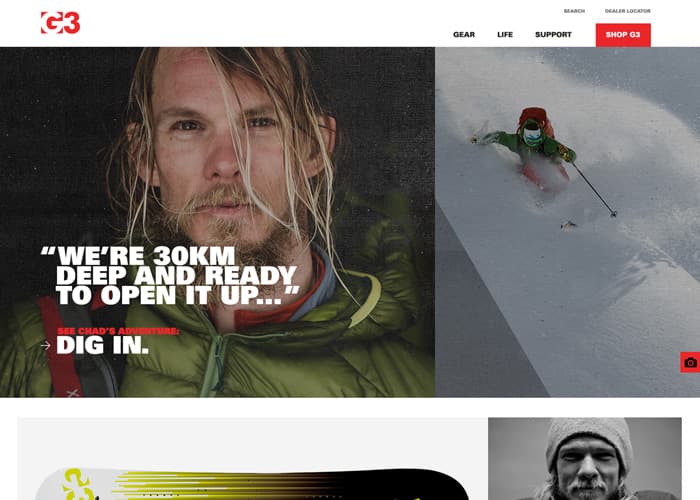Open the yellow G3 ski product image
Image resolution: width=700 pixels, height=500 pixels.
point(252,484)
